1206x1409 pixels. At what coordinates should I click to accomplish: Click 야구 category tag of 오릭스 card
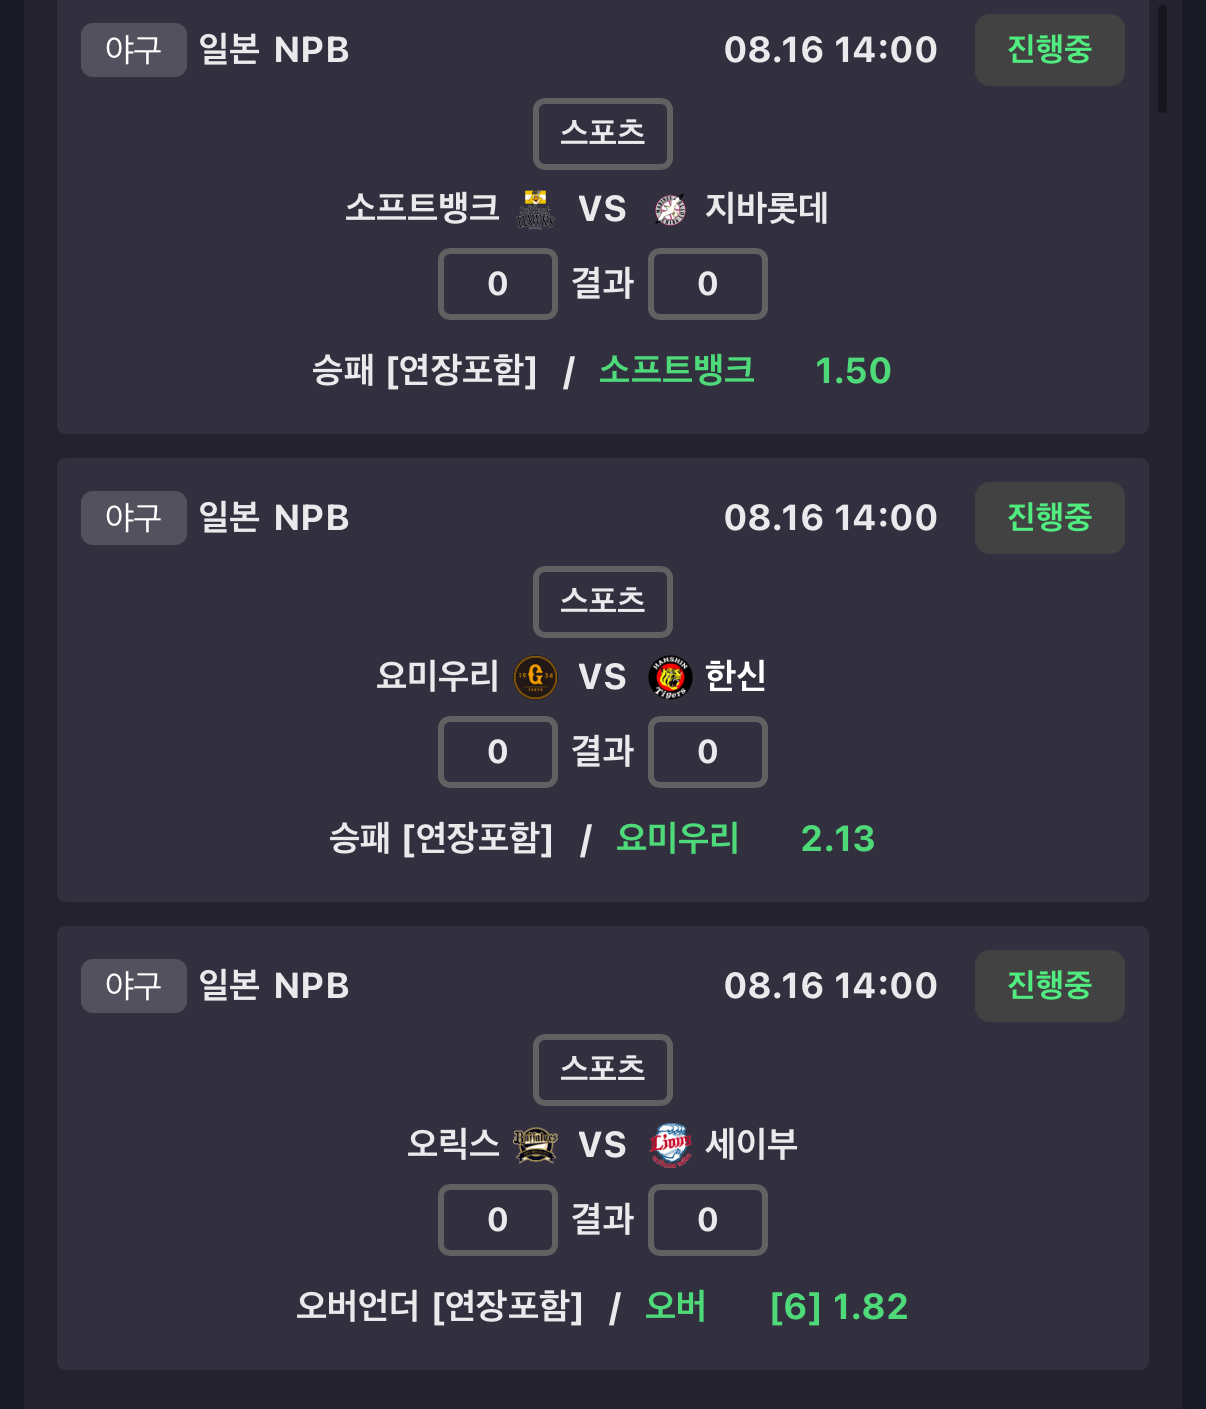(x=134, y=986)
